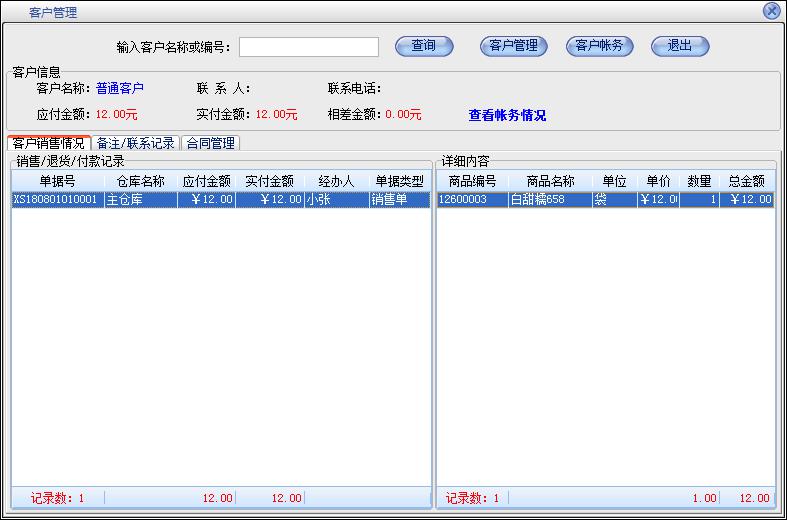The height and width of the screenshot is (520, 787).
Task: Sort records by 应付金额 column header
Action: (206, 181)
